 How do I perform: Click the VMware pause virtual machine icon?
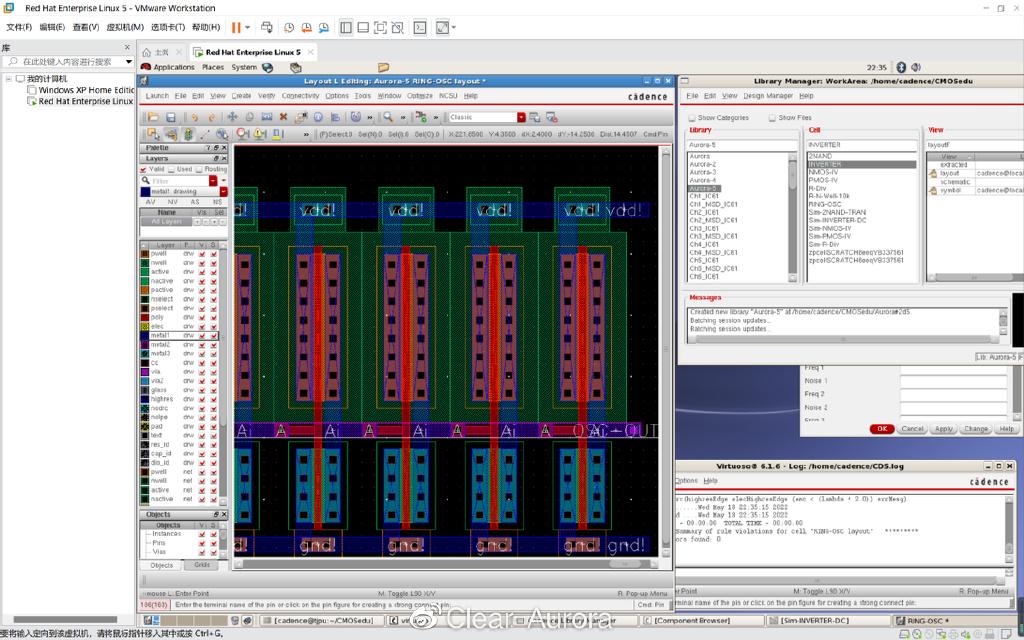pyautogui.click(x=236, y=27)
